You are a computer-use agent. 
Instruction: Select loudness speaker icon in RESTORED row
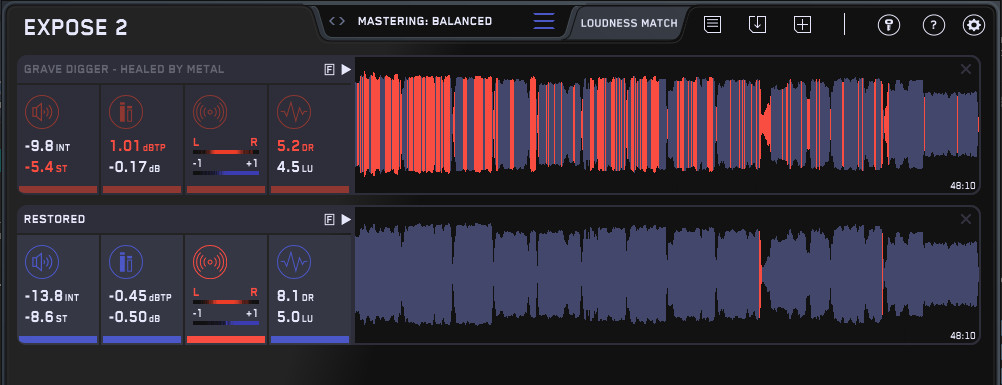42,262
